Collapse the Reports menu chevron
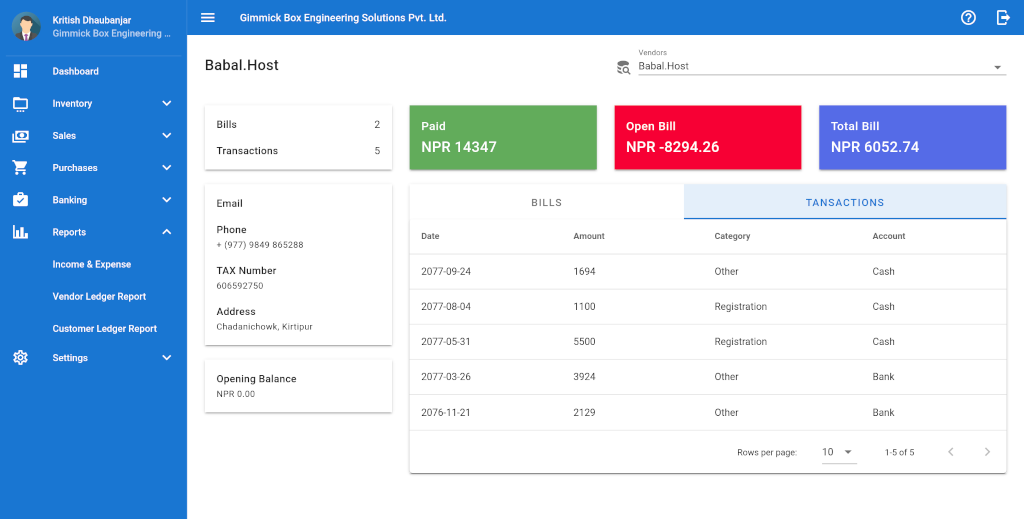1024x519 pixels. pyautogui.click(x=167, y=232)
